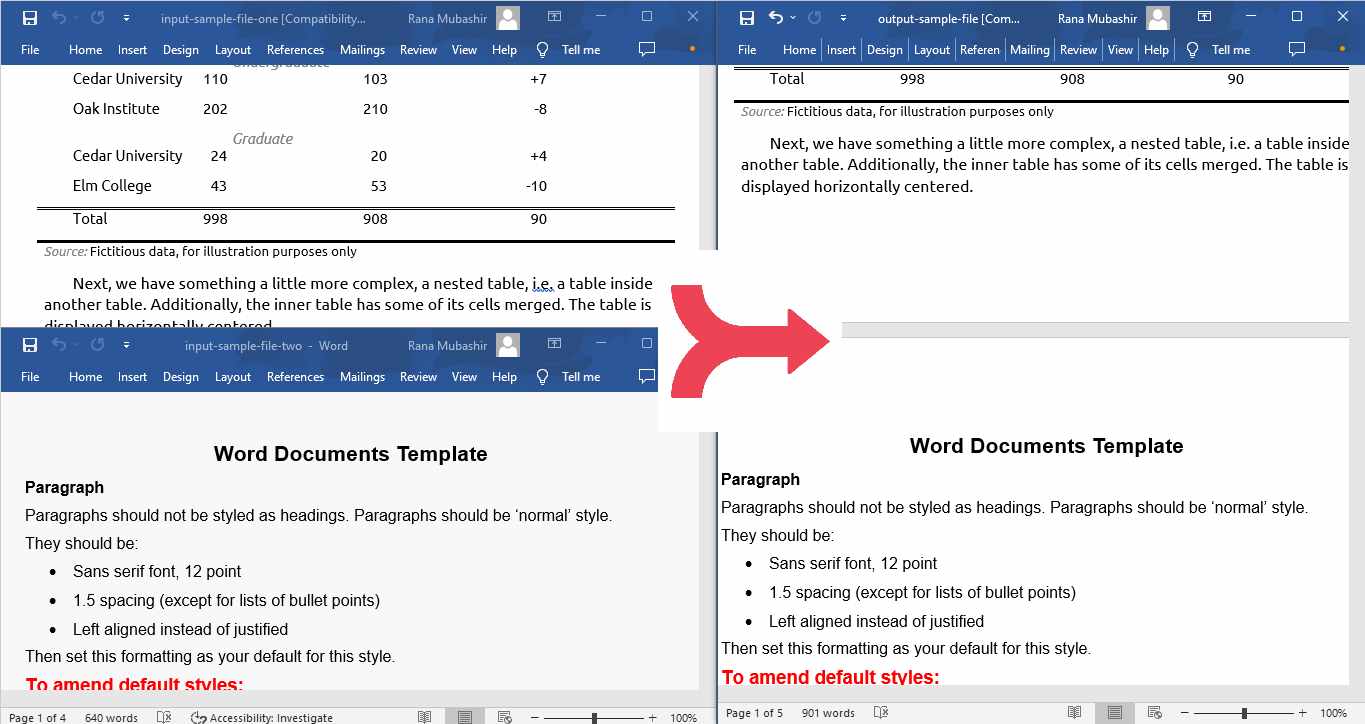Open word count via 640 words indicator
The height and width of the screenshot is (724, 1365).
110,717
